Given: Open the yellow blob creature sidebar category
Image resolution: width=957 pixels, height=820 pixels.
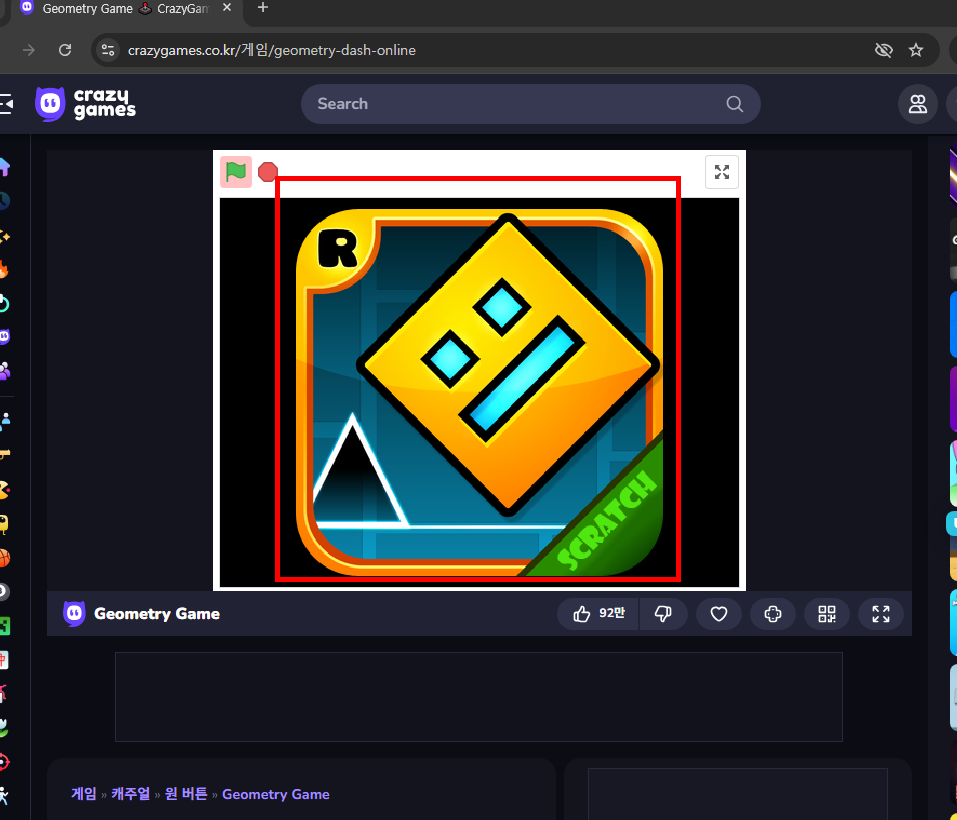Looking at the screenshot, I should click(x=4, y=524).
